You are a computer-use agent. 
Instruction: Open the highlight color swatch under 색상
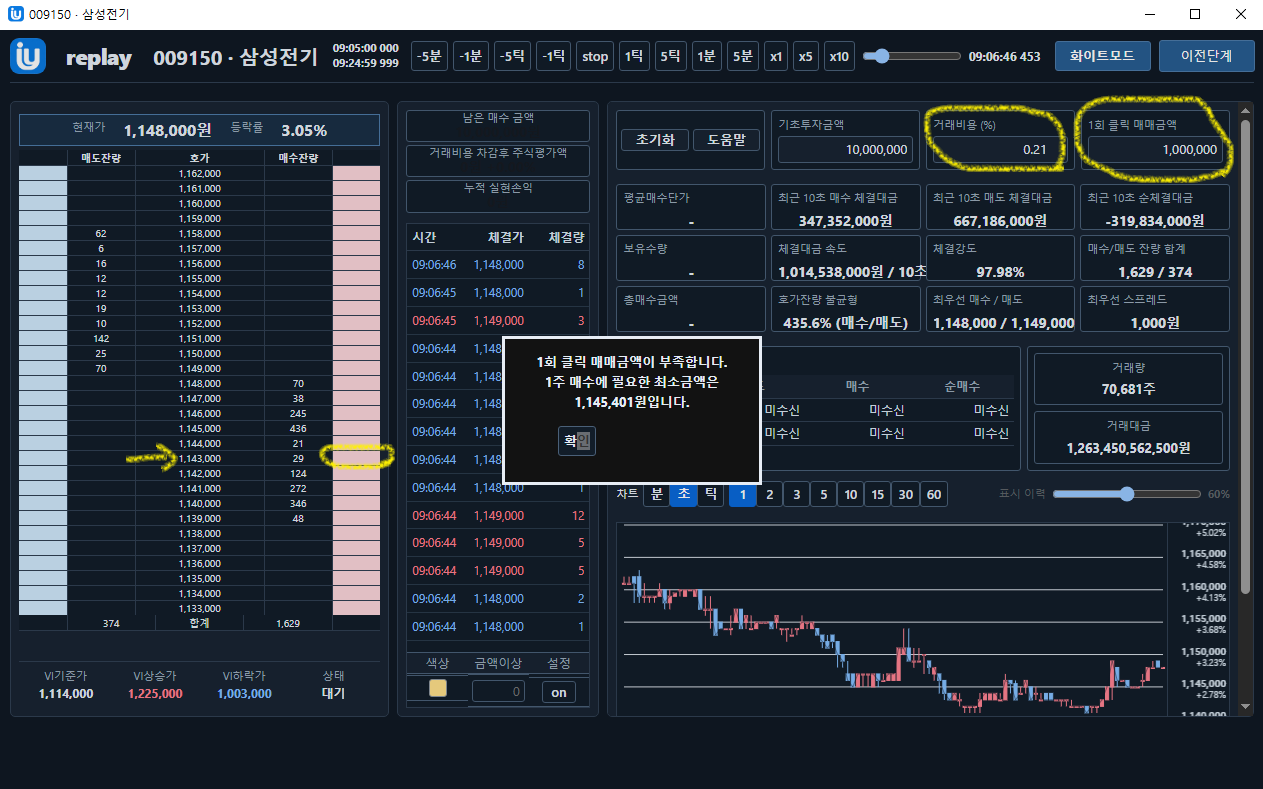click(437, 688)
